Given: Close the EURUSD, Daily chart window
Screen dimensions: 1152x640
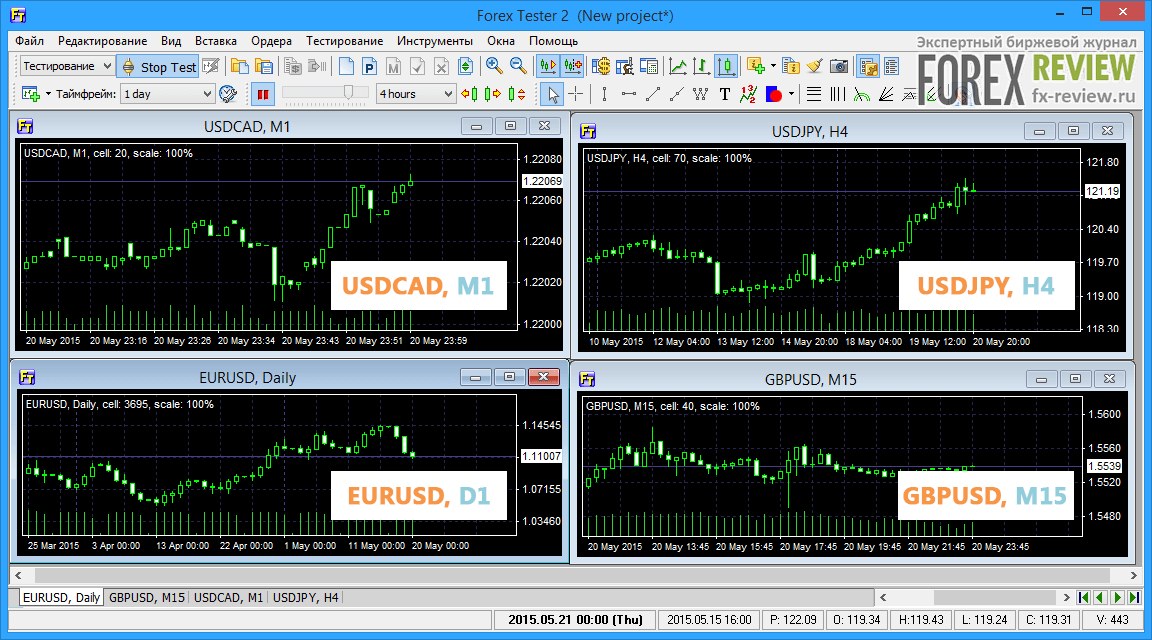Looking at the screenshot, I should [x=544, y=377].
